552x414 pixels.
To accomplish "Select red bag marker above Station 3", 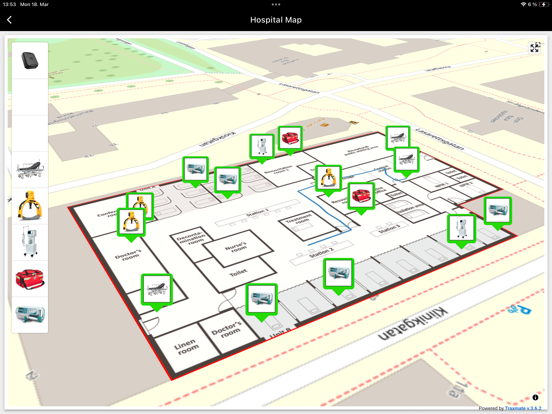I will pos(361,195).
